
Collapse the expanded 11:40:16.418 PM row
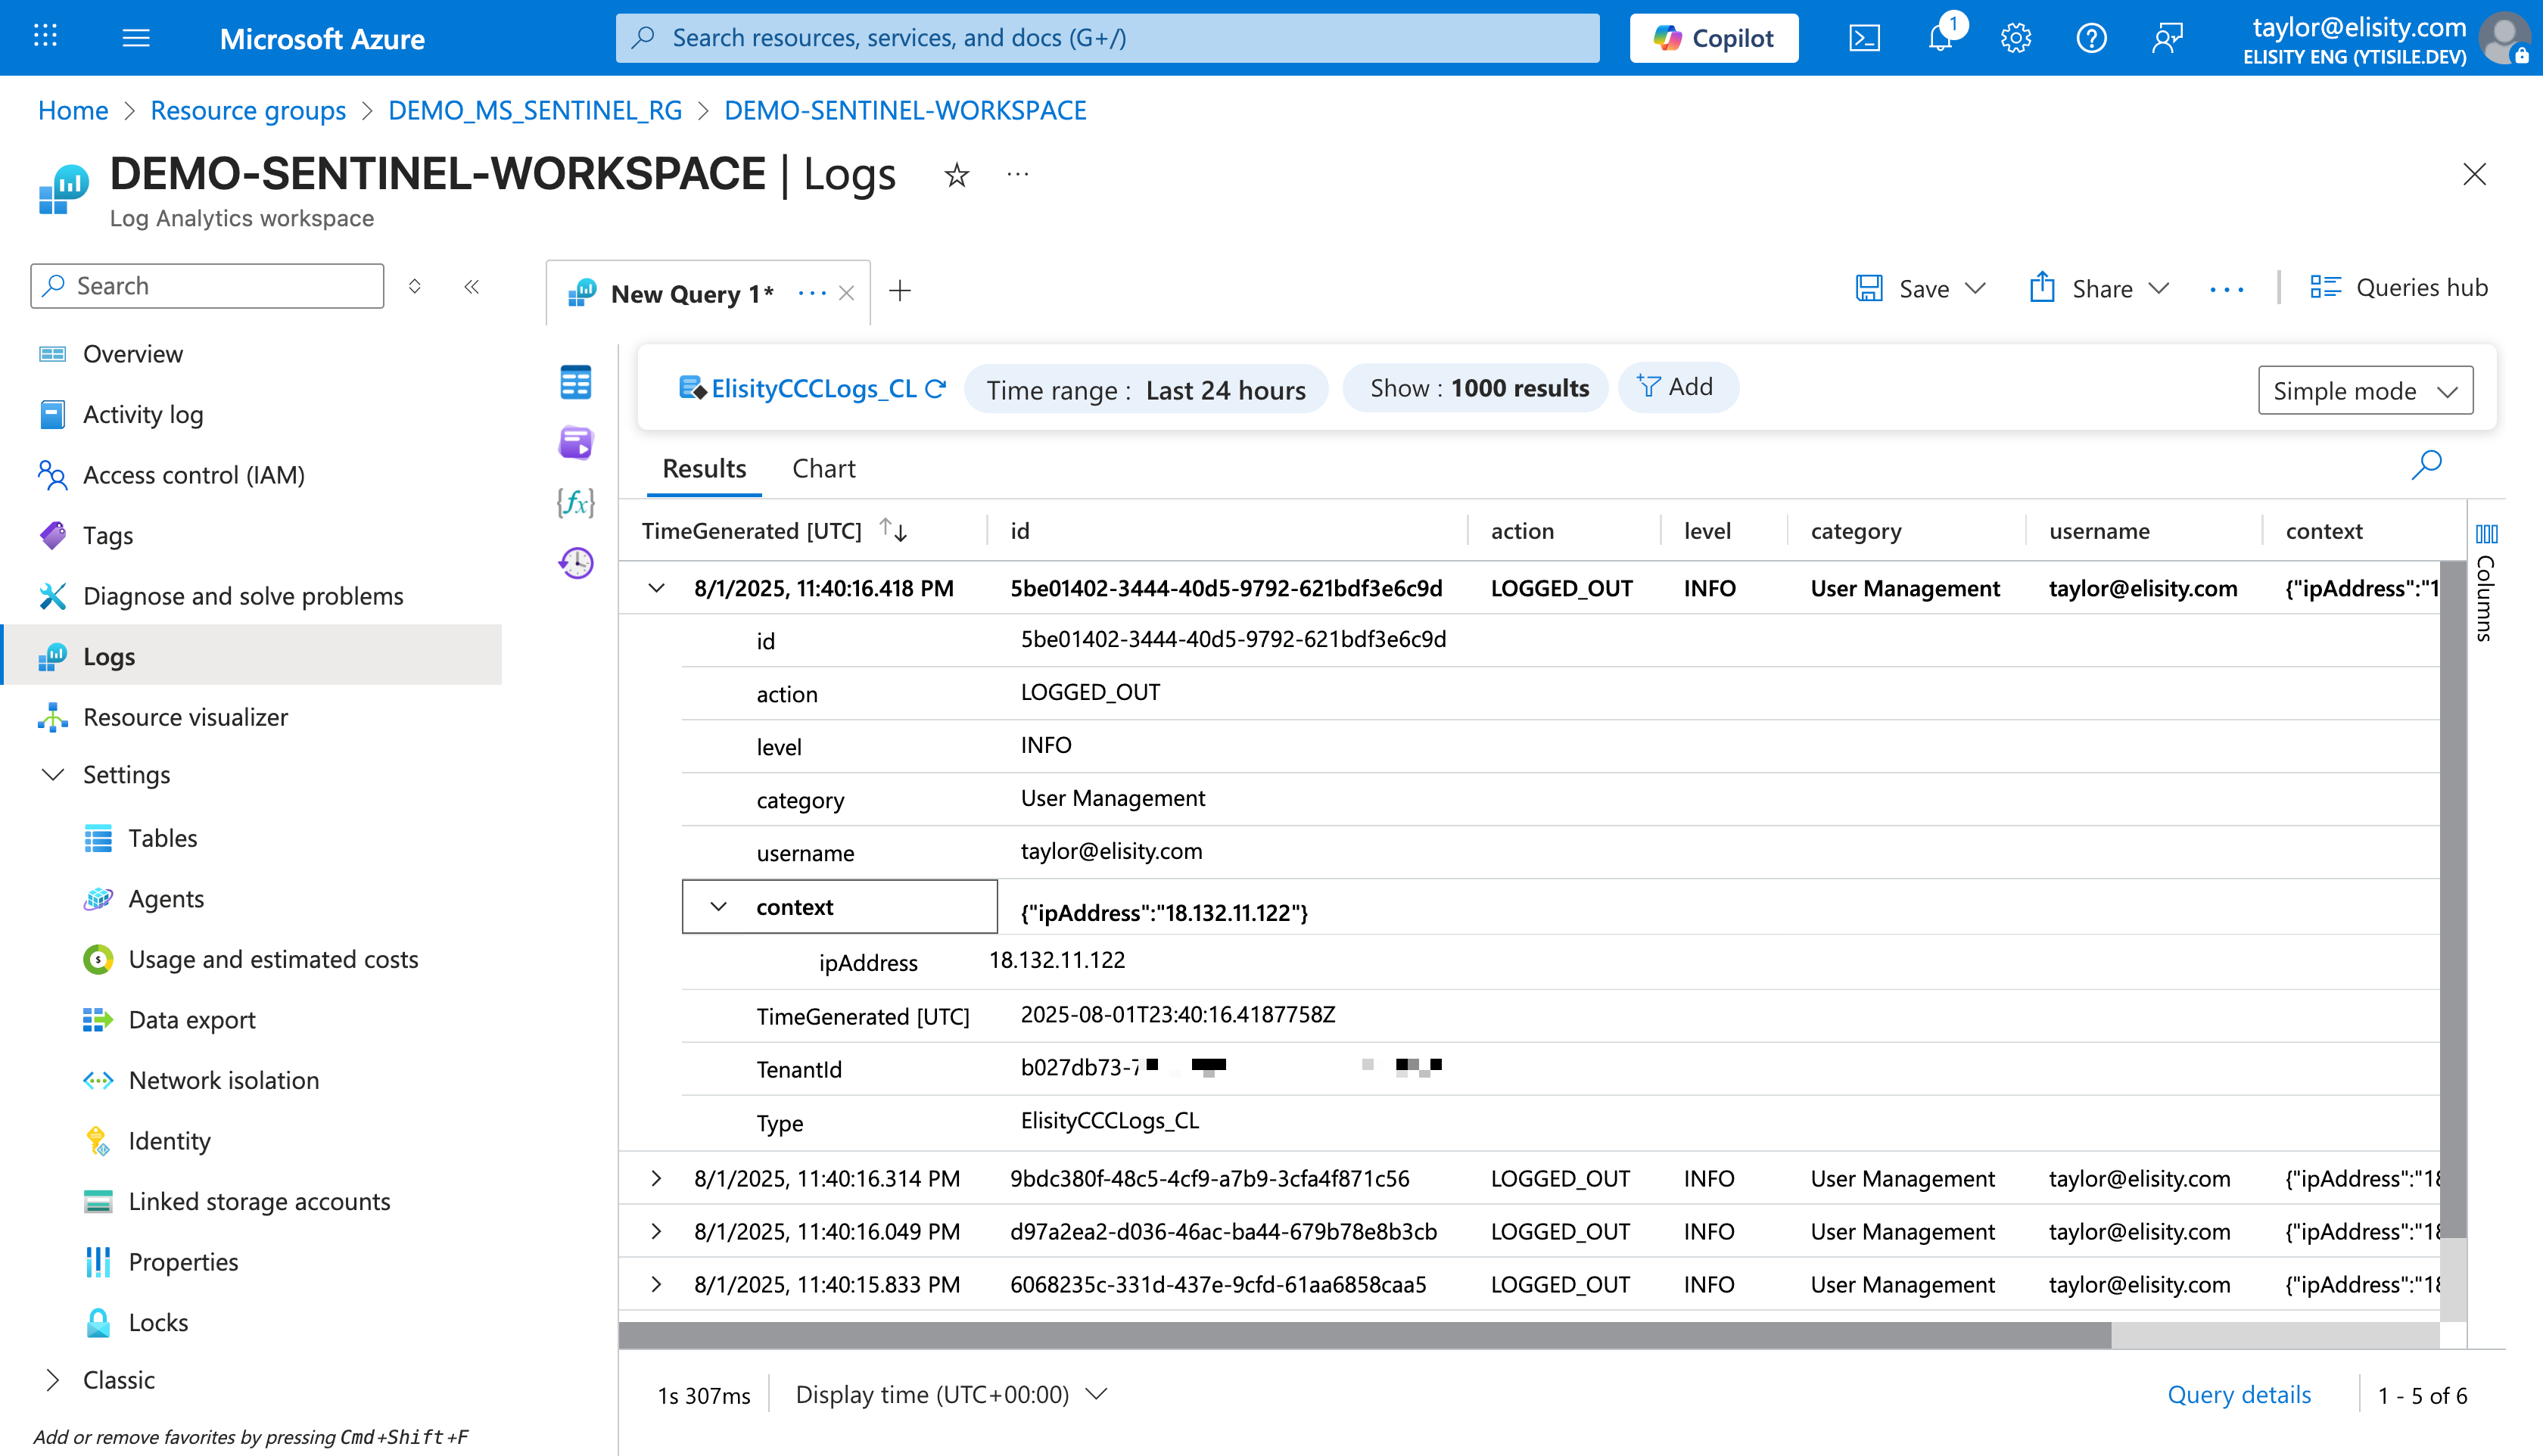pyautogui.click(x=656, y=588)
